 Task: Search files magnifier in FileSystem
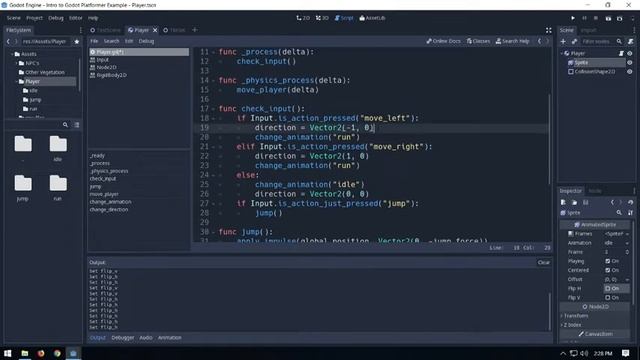(65, 125)
